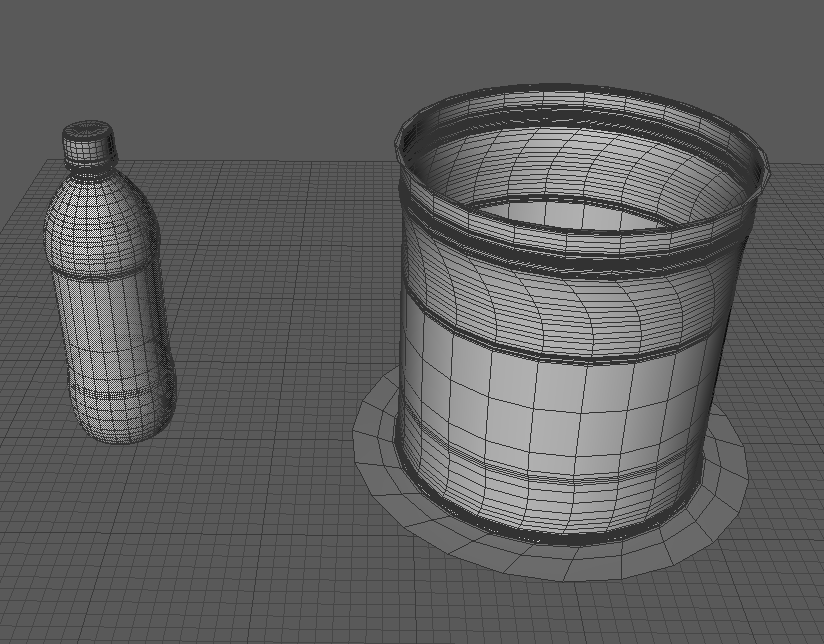Click the bottle's lower ribbed band

coord(118,394)
